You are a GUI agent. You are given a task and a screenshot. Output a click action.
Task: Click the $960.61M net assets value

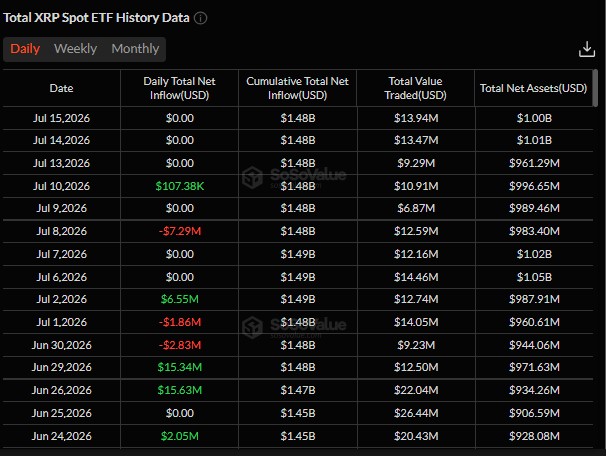534,322
